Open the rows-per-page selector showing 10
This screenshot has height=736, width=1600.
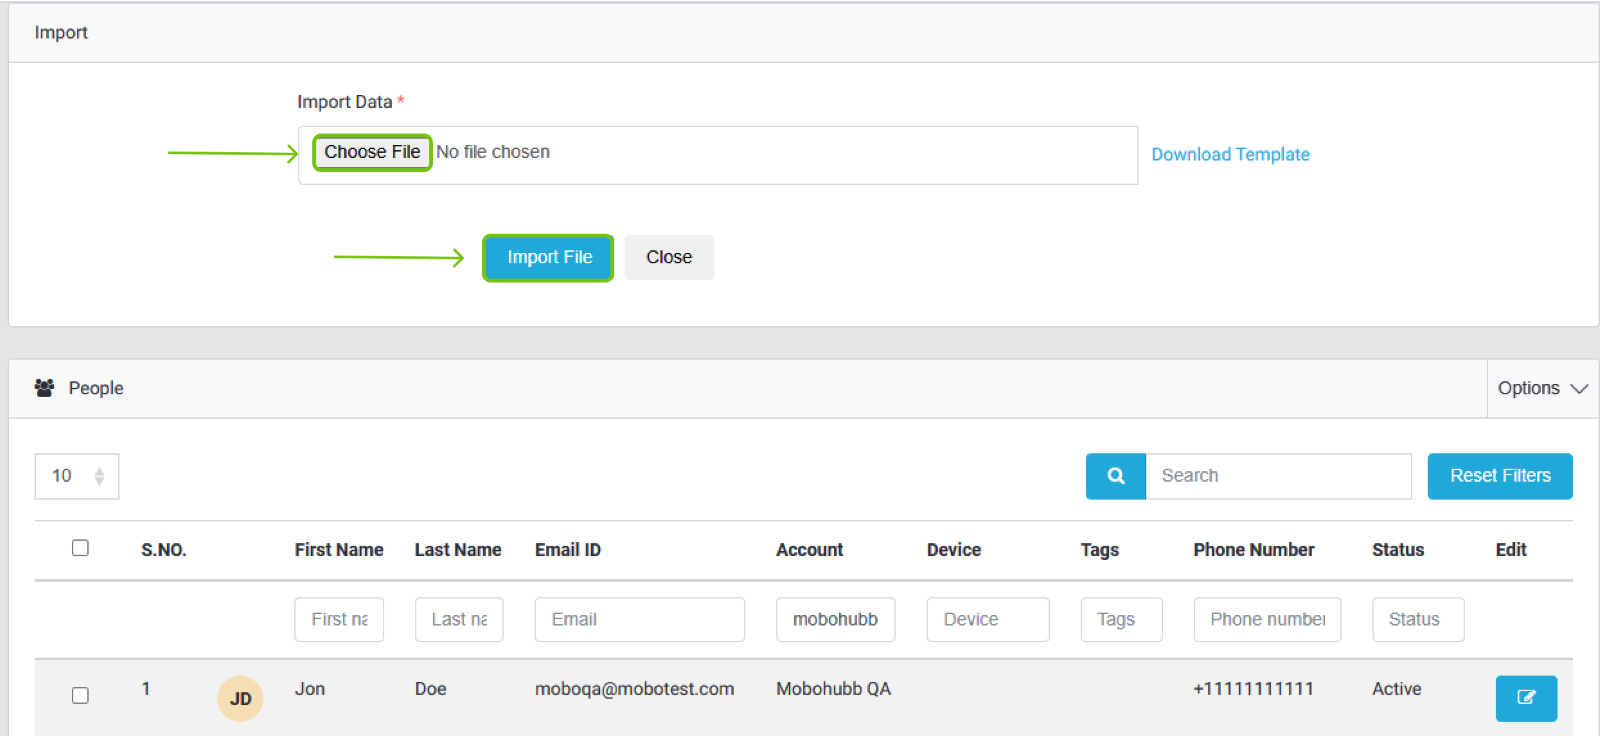pos(77,476)
